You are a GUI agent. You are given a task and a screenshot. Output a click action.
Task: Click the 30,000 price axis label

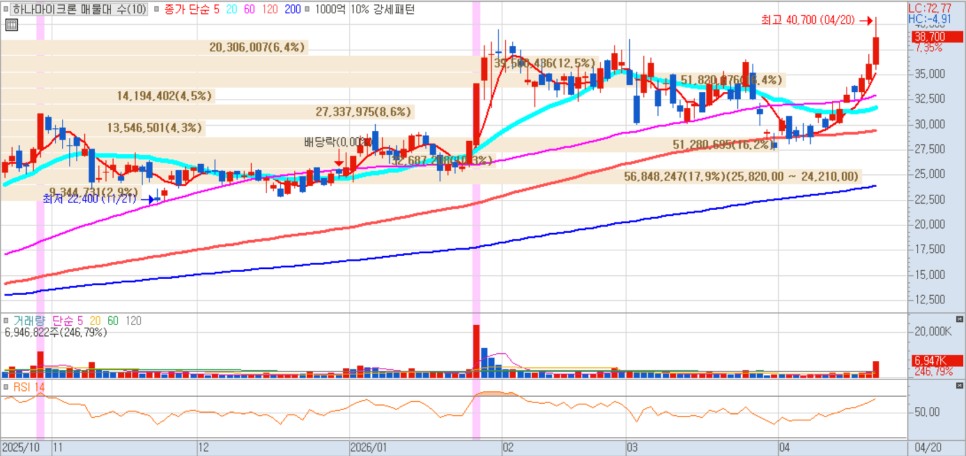930,124
